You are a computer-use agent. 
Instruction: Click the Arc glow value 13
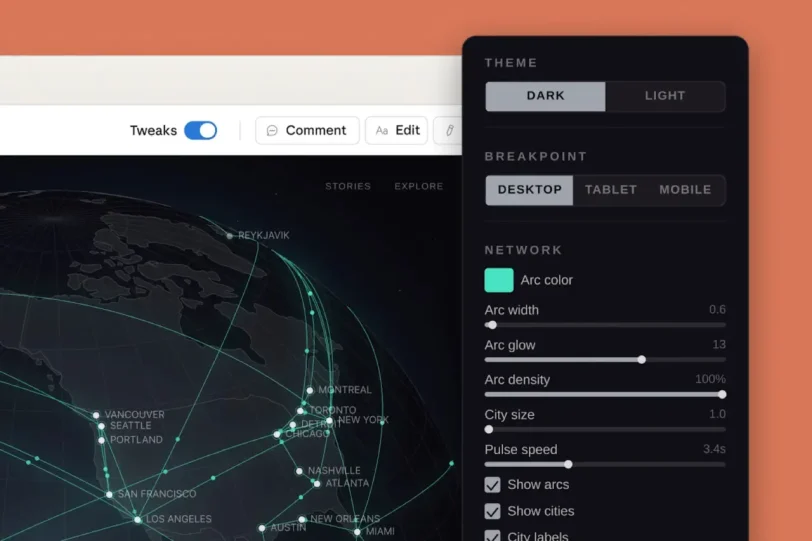(x=719, y=344)
